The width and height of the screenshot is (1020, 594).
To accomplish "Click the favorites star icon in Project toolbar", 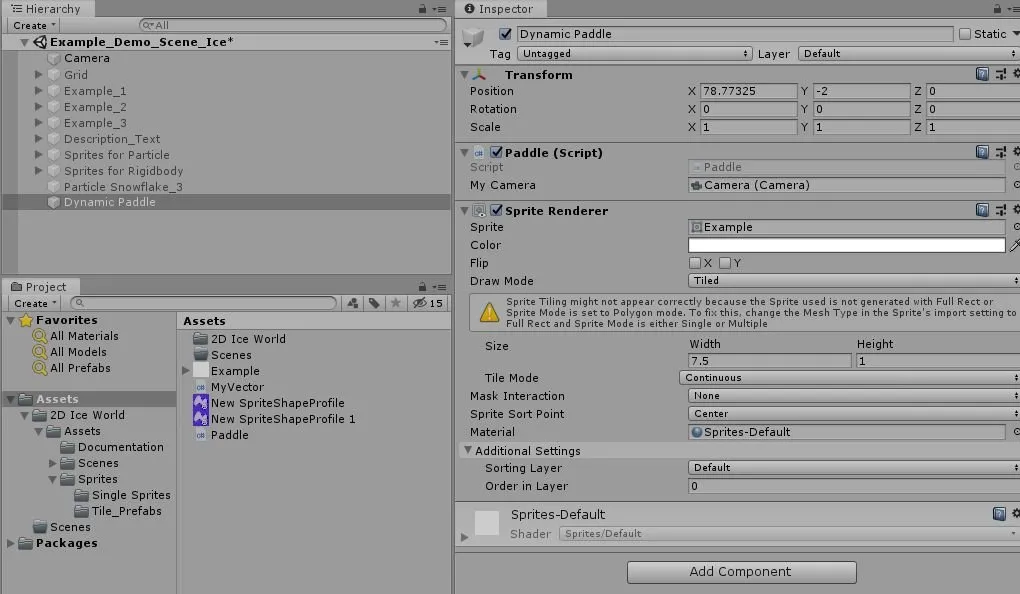I will (x=396, y=303).
